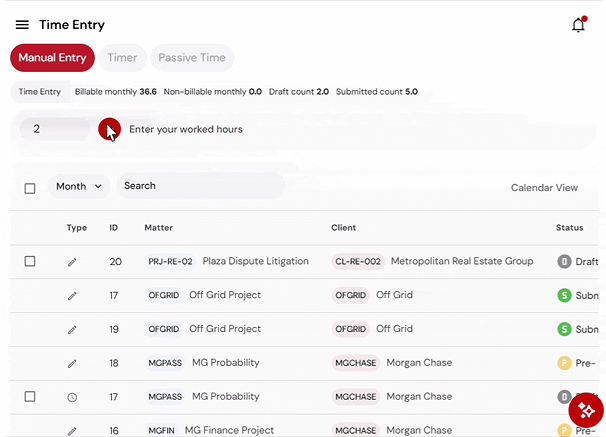606x437 pixels.
Task: Click yellow P status badge in ID 18 row
Action: pyautogui.click(x=564, y=363)
